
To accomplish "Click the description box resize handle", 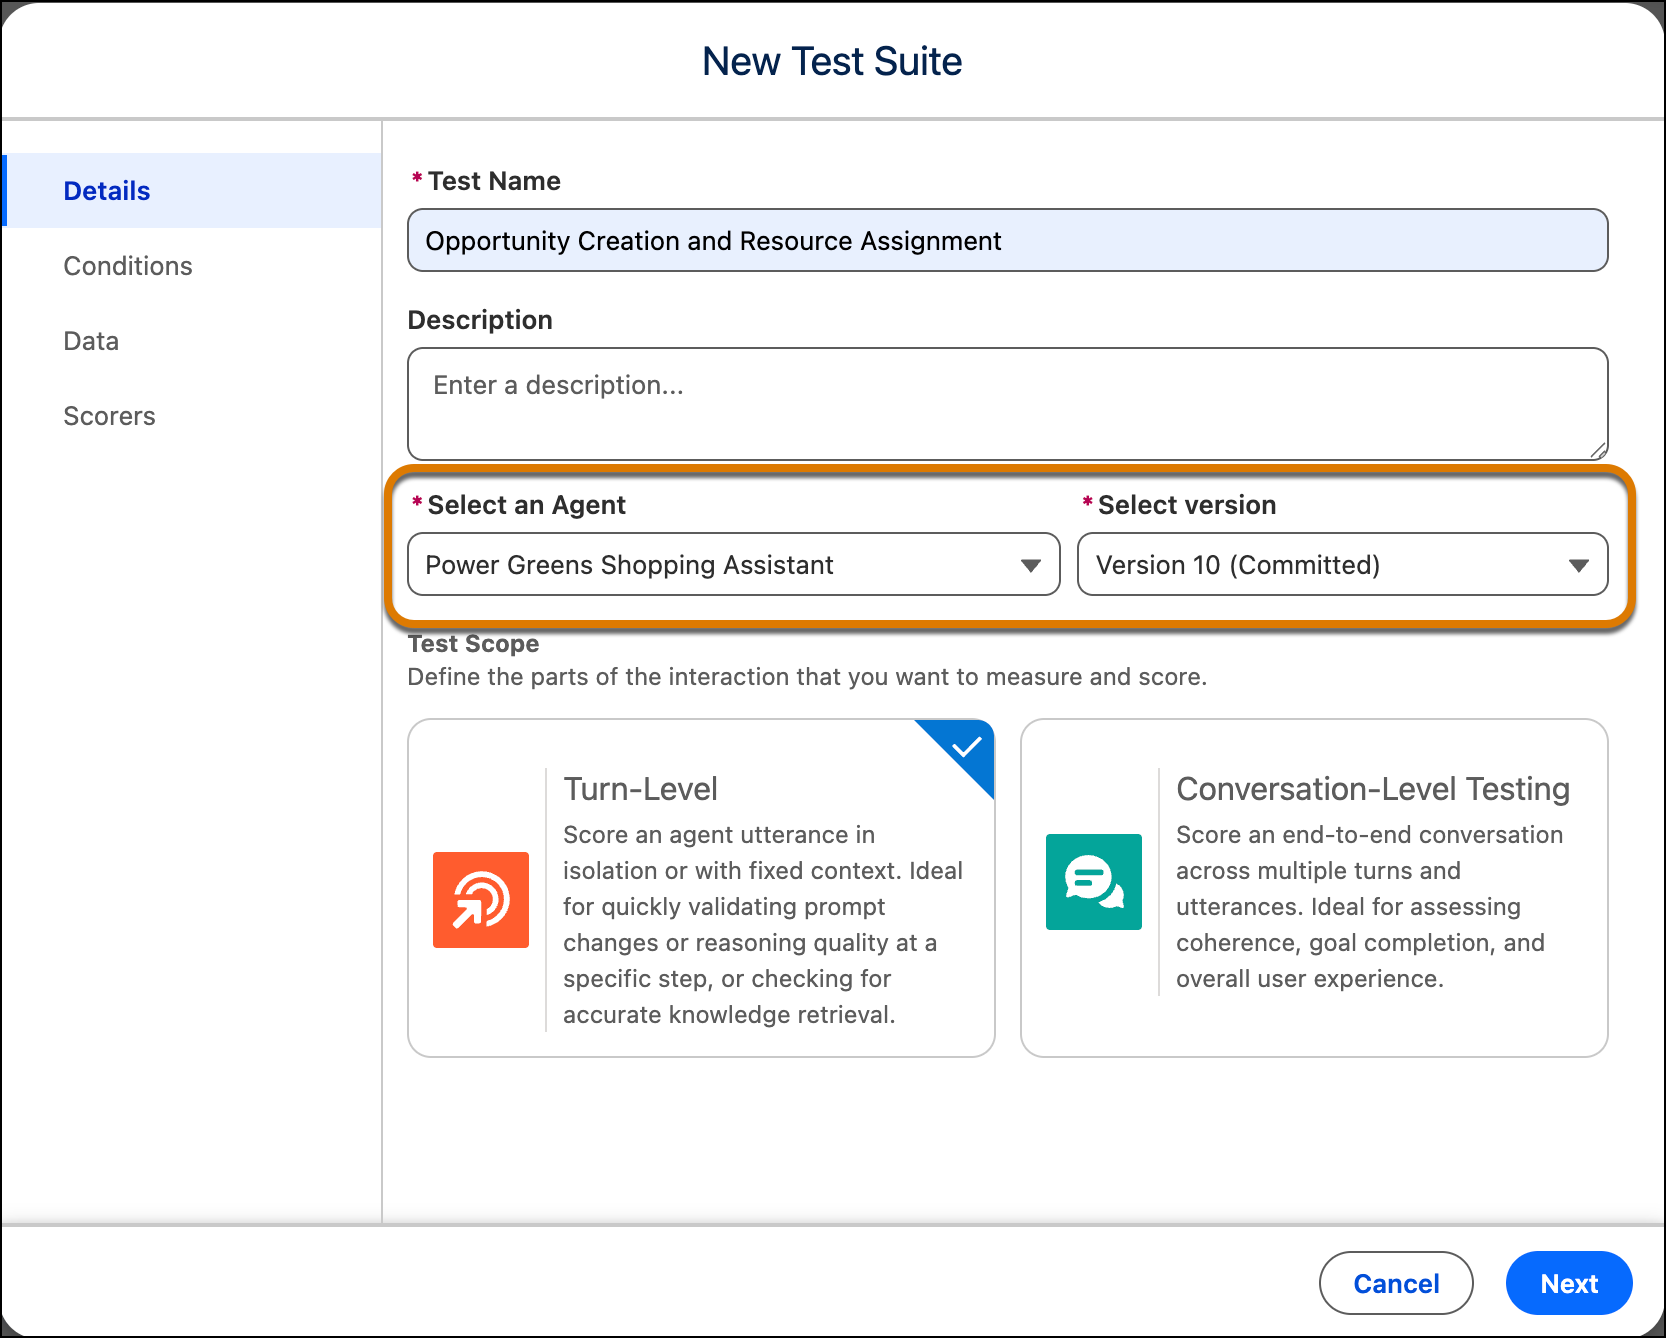I will (1598, 450).
